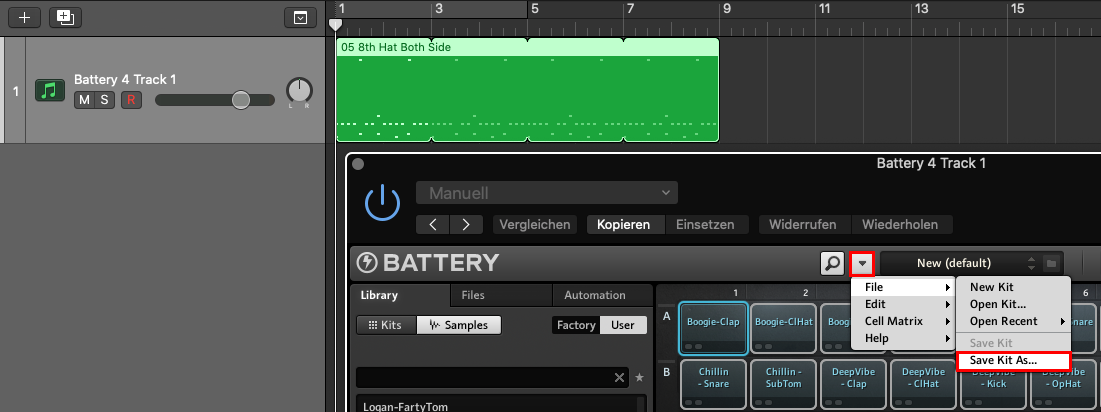Image resolution: width=1101 pixels, height=412 pixels.
Task: Select the DeepVibe - ClHat cell
Action: pos(924,385)
